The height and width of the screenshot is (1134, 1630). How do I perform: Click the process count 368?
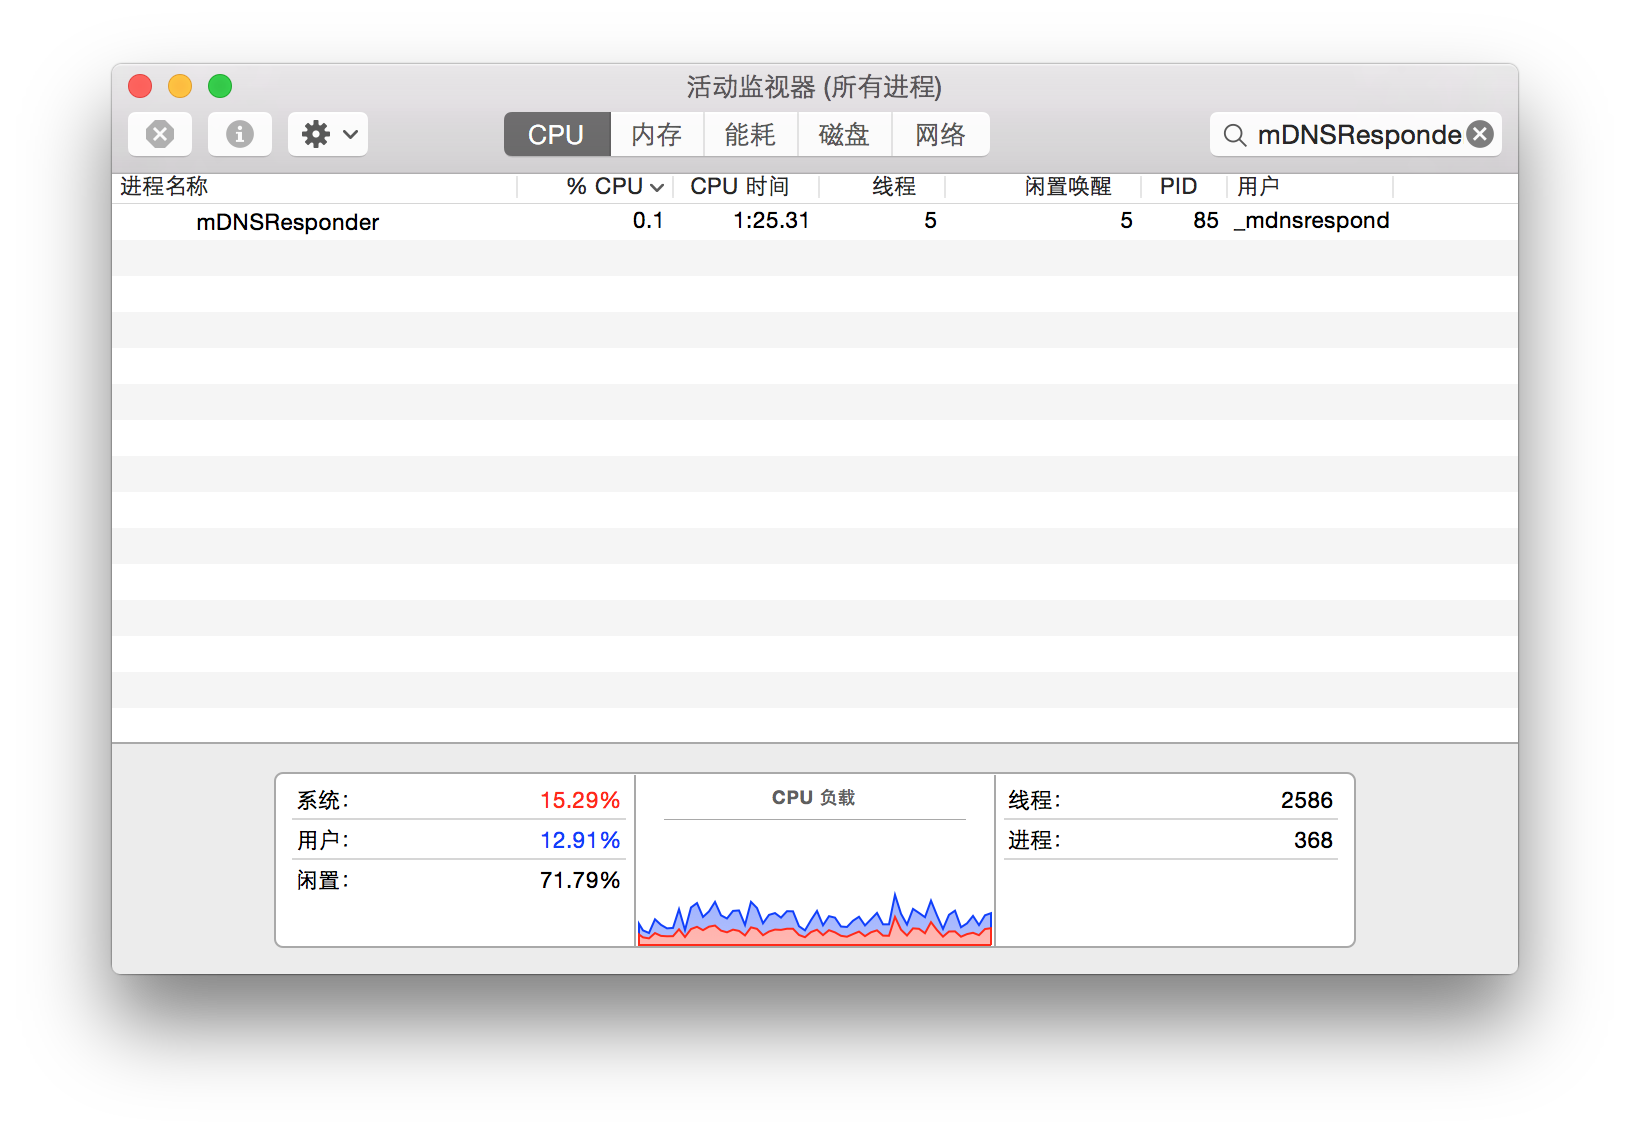tap(1313, 840)
